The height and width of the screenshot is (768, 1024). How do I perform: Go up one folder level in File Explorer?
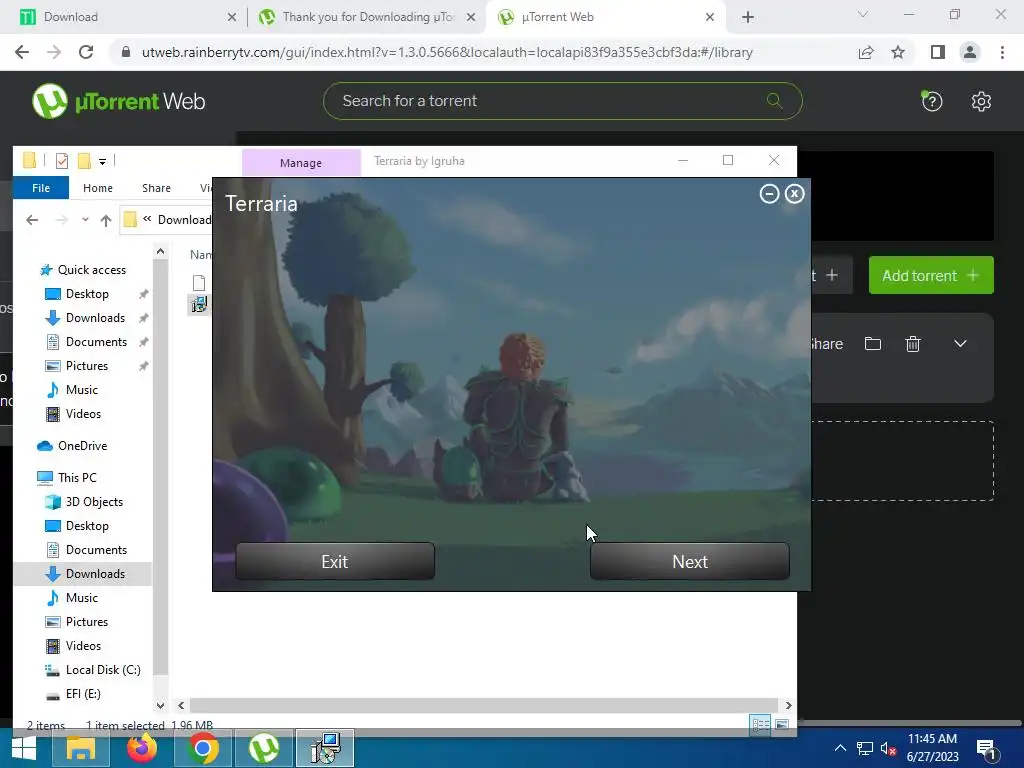[106, 220]
